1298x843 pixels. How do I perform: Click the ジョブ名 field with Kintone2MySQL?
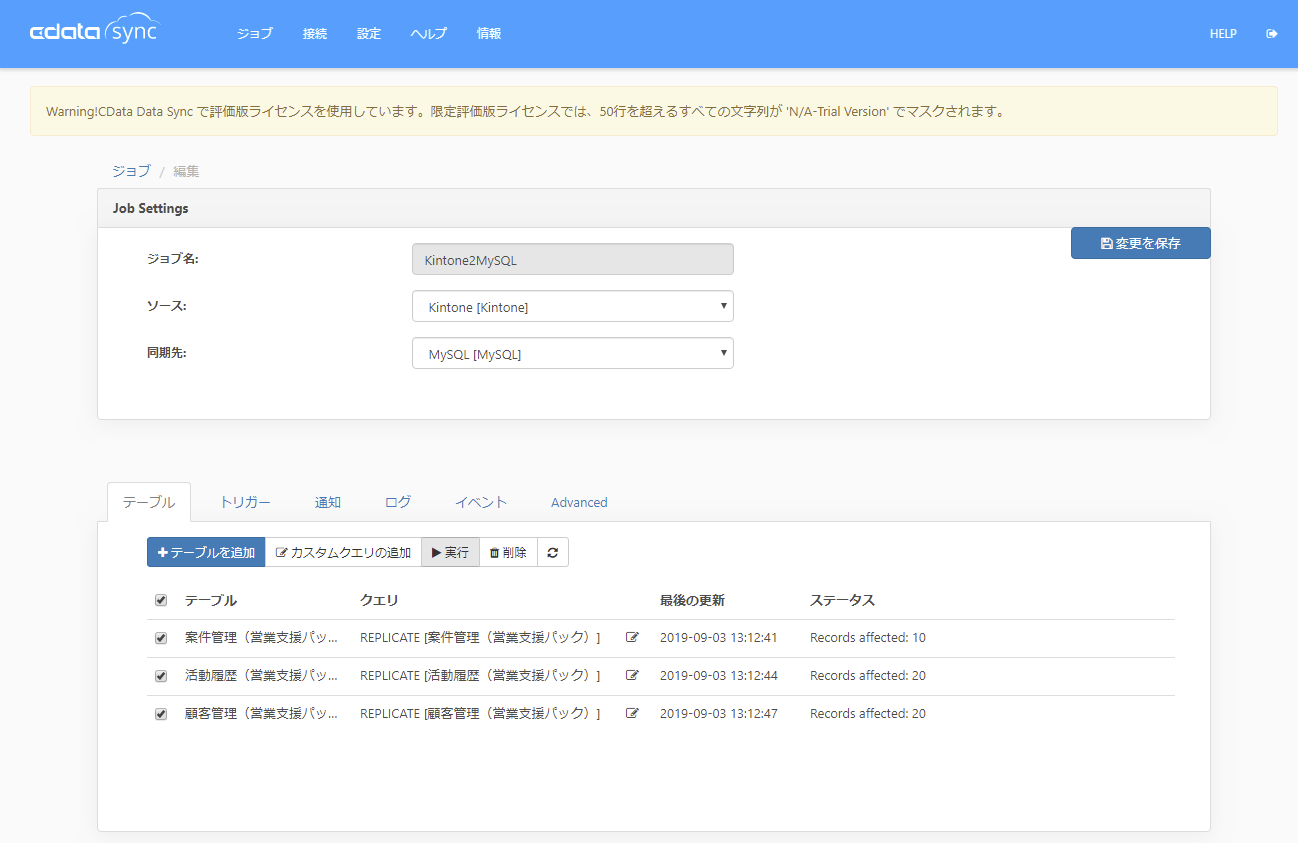click(x=573, y=259)
